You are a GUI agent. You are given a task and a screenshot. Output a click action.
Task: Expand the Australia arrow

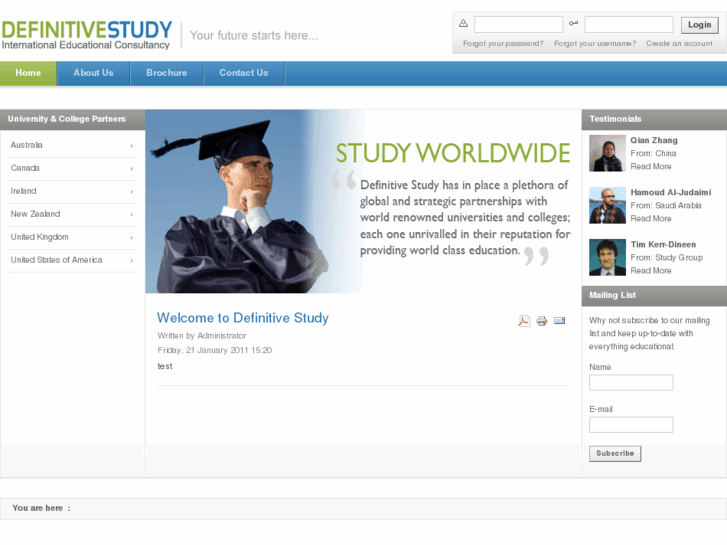point(132,146)
